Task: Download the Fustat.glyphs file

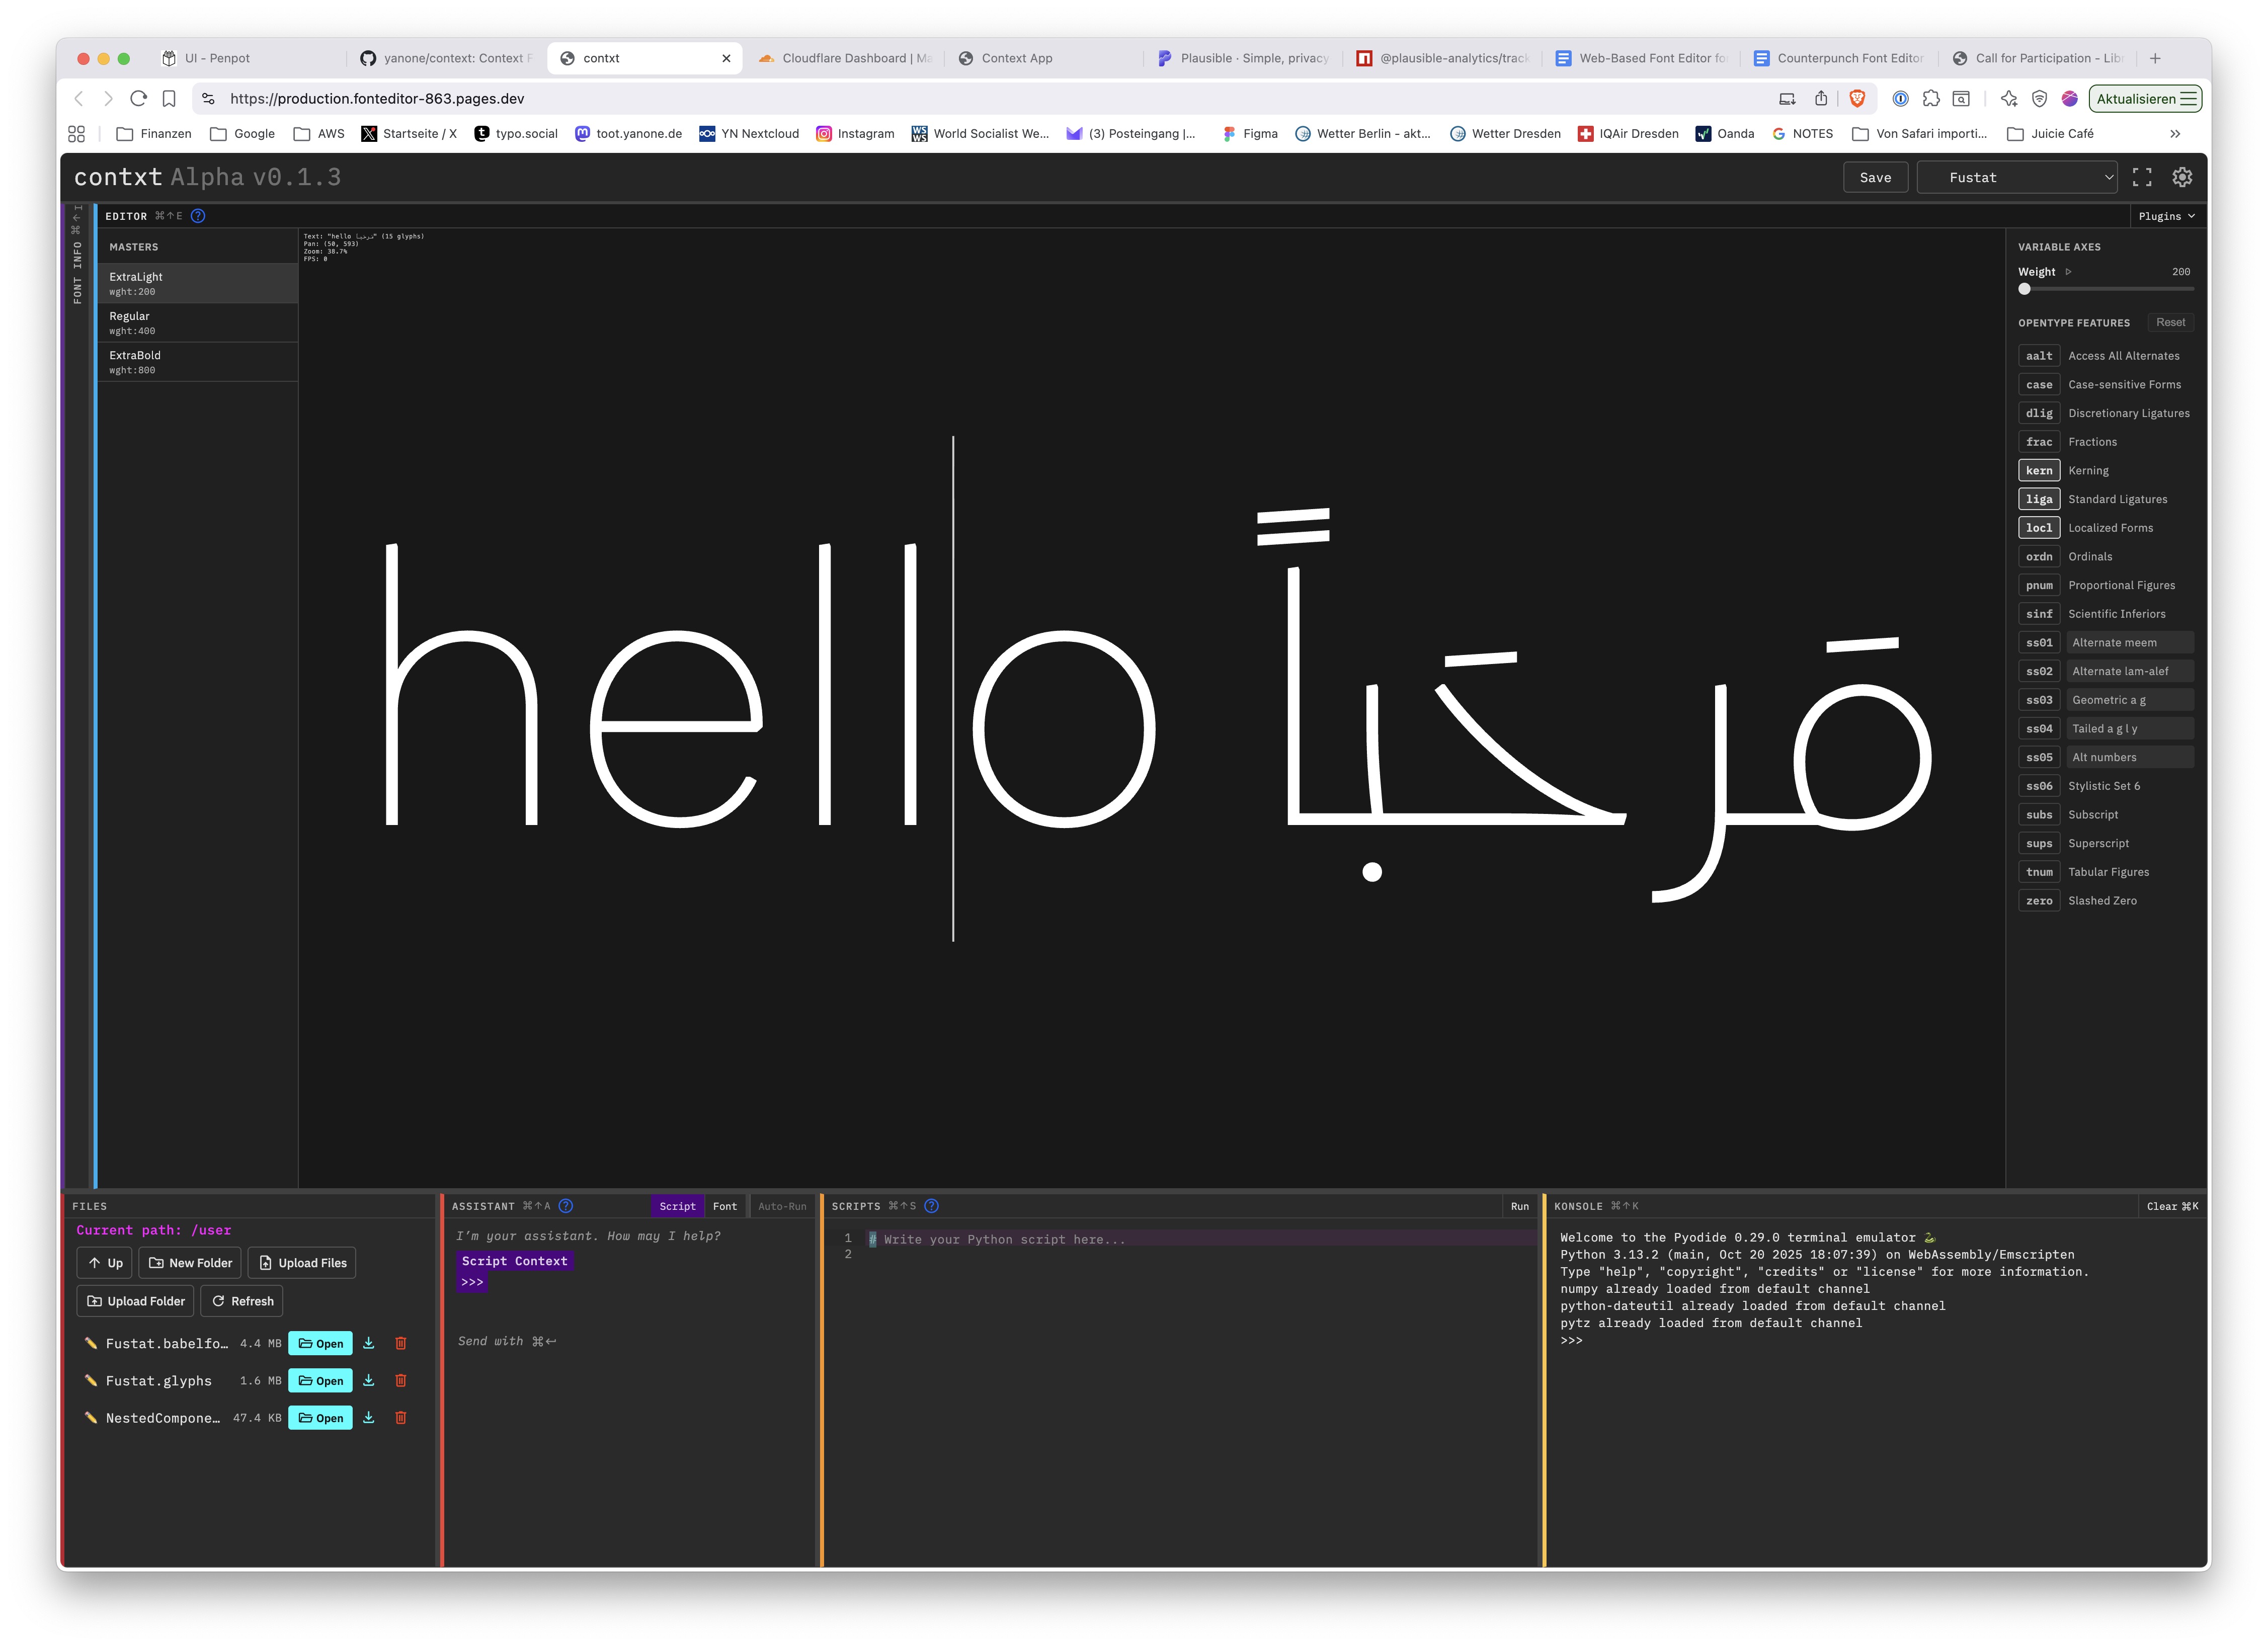Action: click(x=368, y=1380)
